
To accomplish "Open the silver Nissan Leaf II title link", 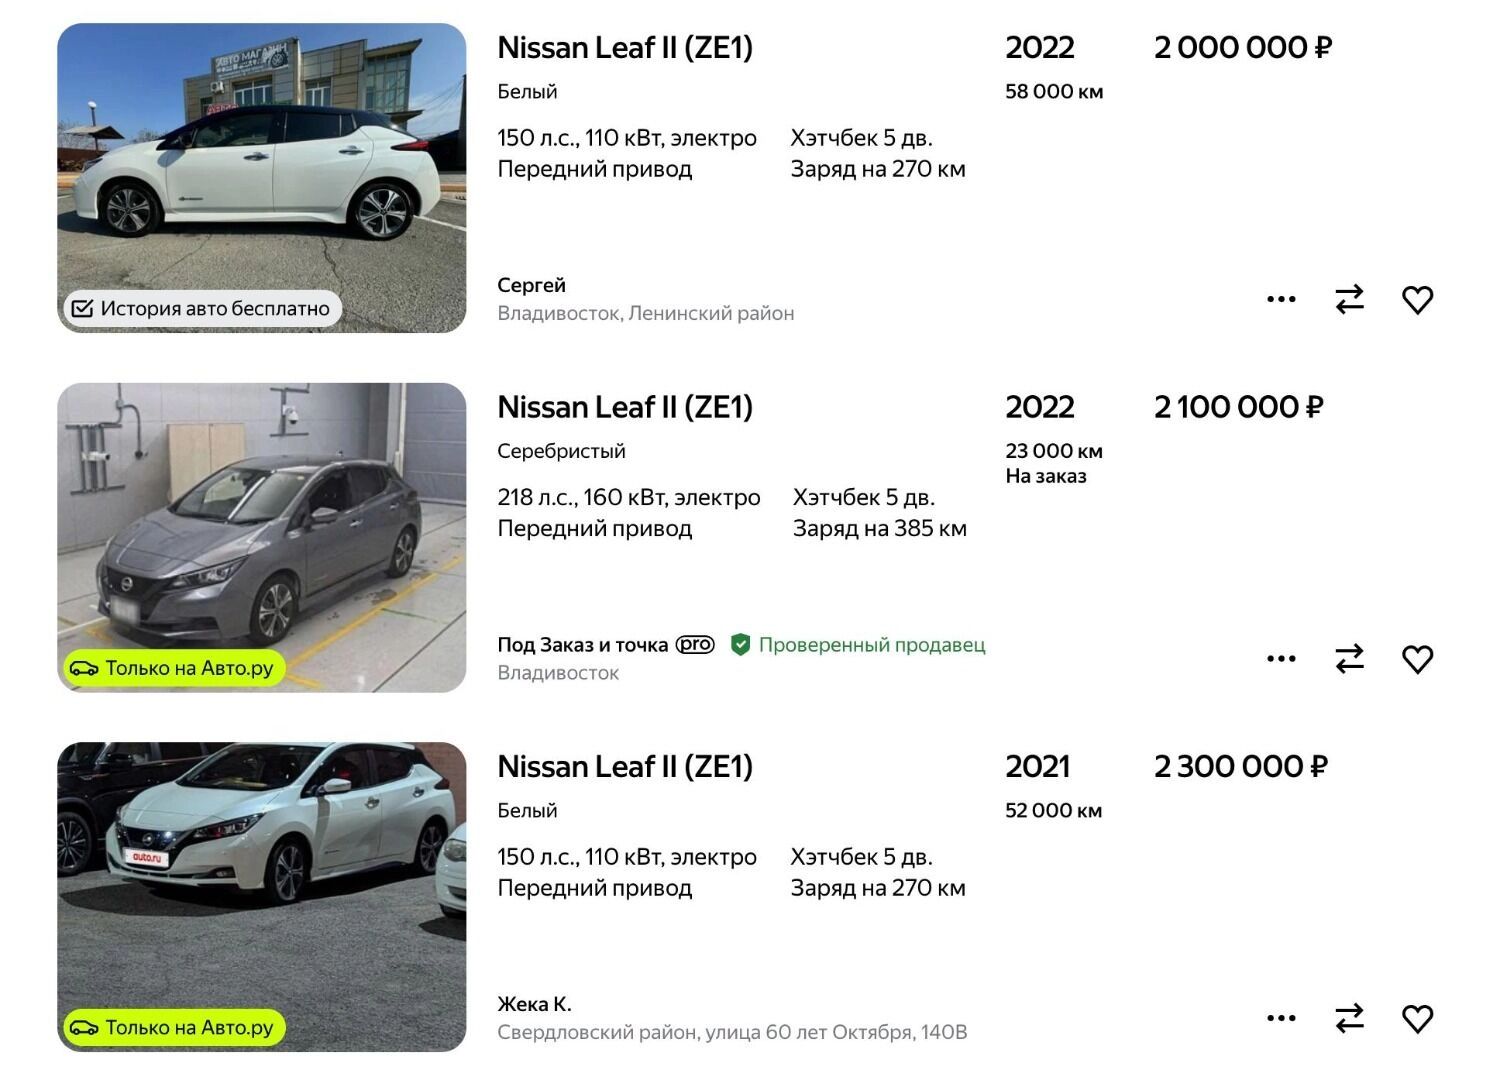I will (625, 407).
